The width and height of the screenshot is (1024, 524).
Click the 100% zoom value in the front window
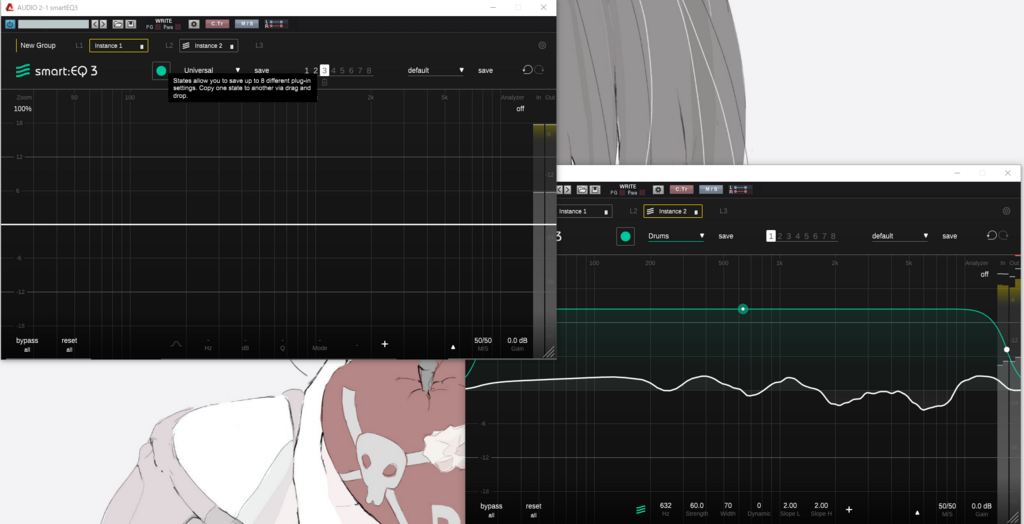point(23,108)
